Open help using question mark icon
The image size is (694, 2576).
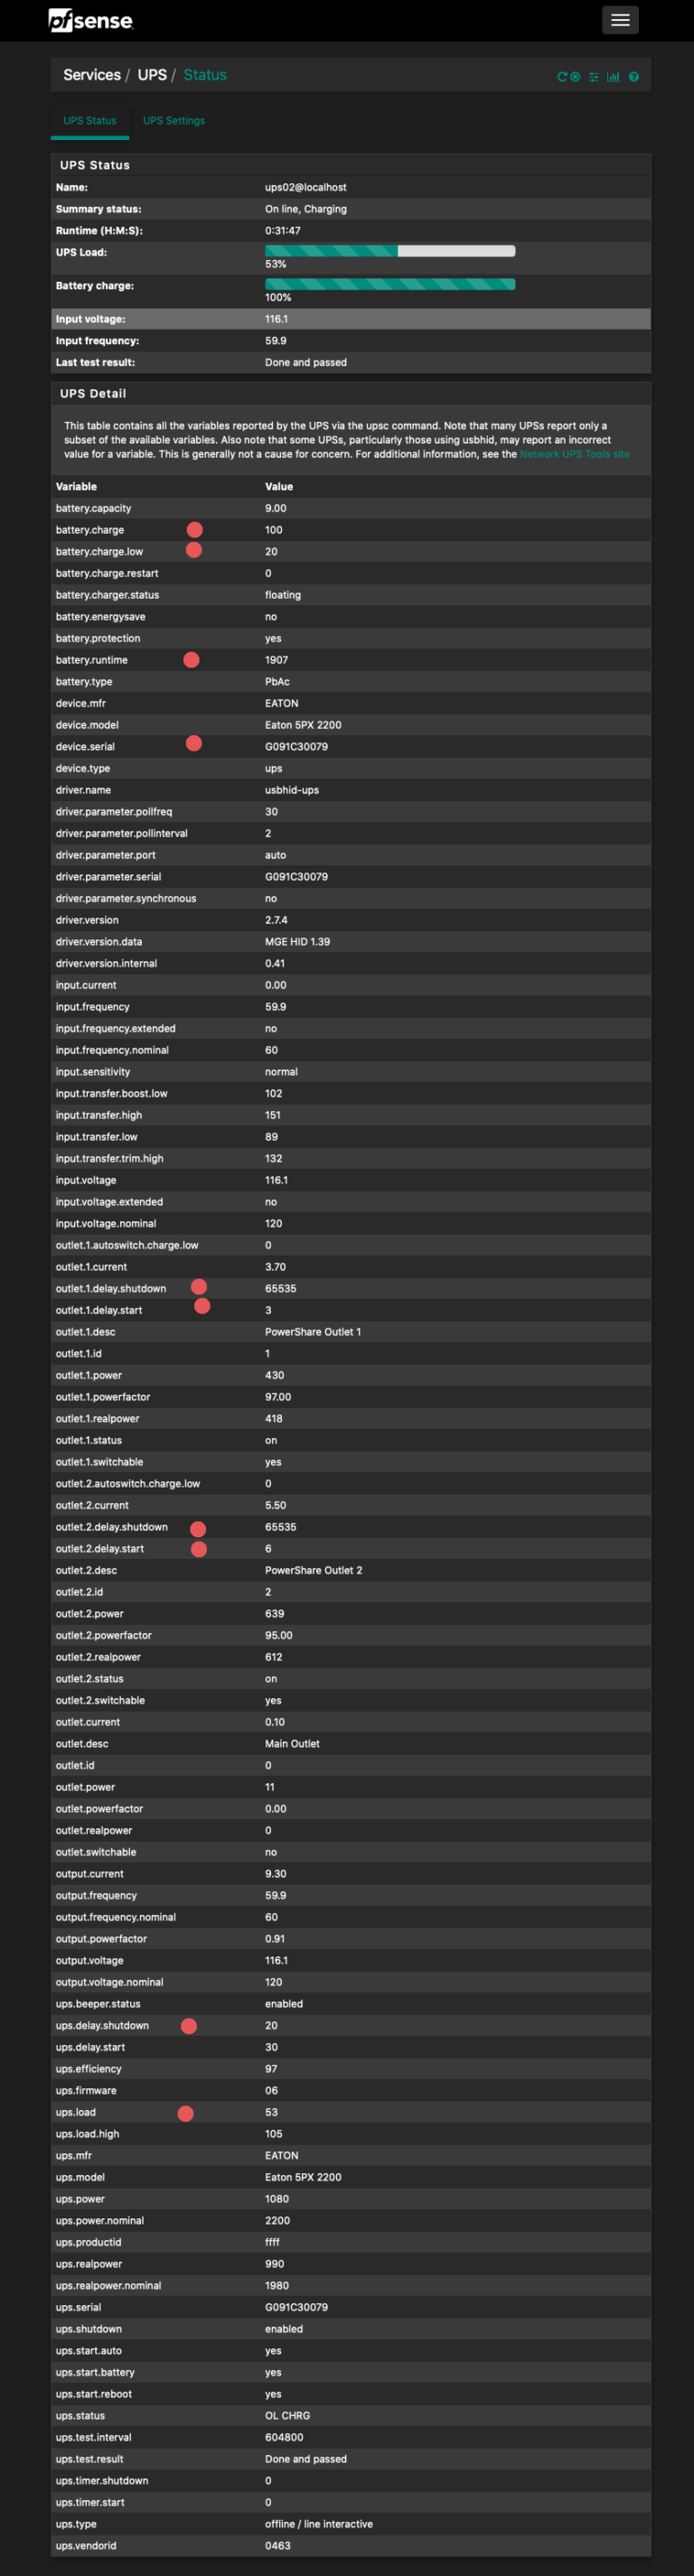(x=633, y=77)
